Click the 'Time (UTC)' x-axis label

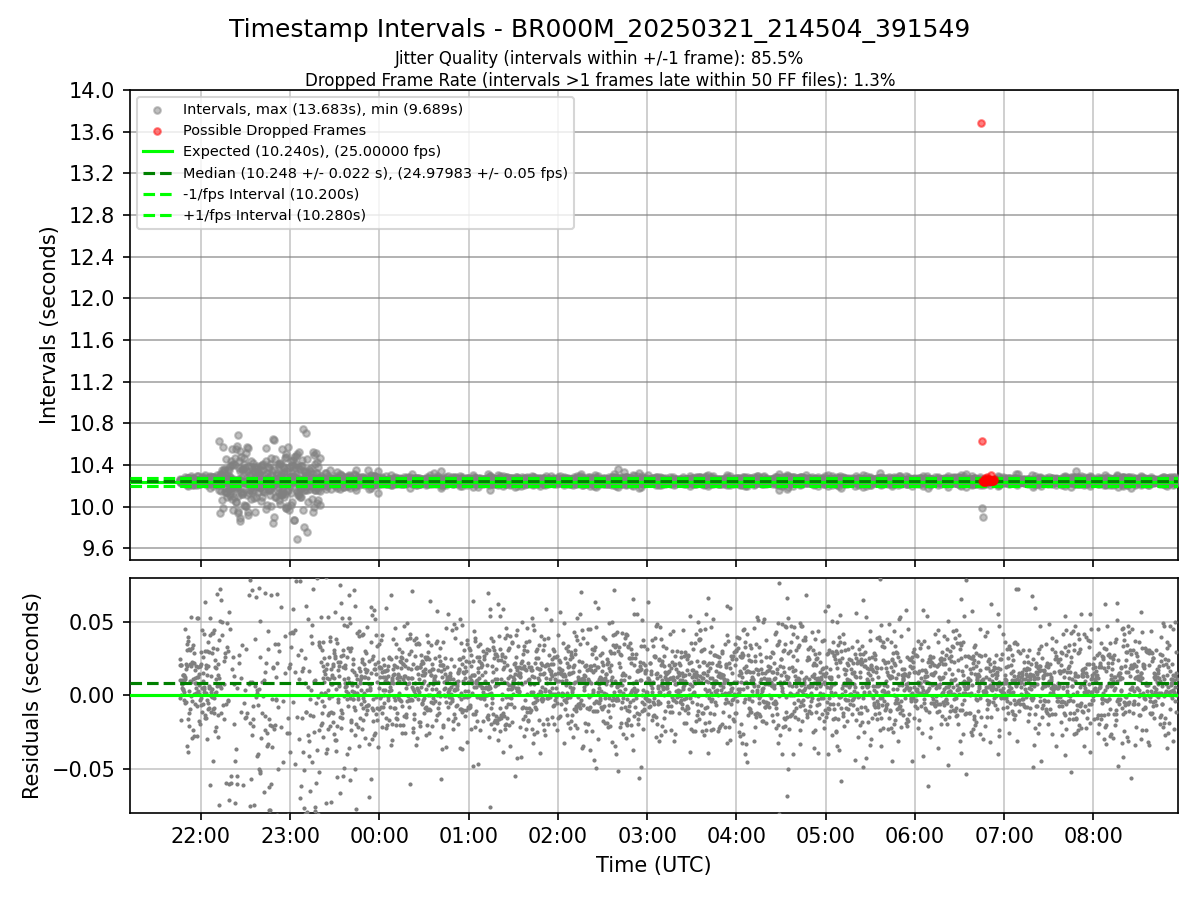pyautogui.click(x=653, y=865)
